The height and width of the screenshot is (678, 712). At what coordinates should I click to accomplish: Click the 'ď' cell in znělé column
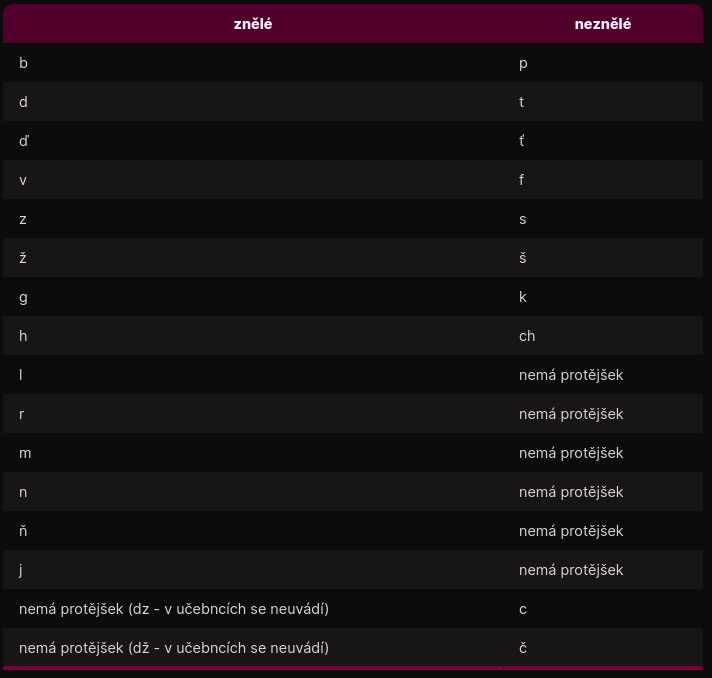coord(253,141)
